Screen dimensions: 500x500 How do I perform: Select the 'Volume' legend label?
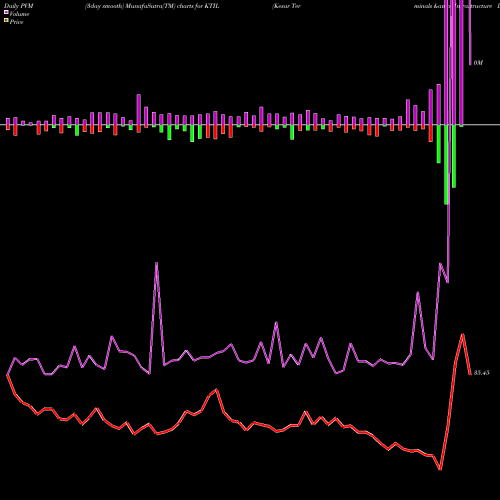pos(19,14)
